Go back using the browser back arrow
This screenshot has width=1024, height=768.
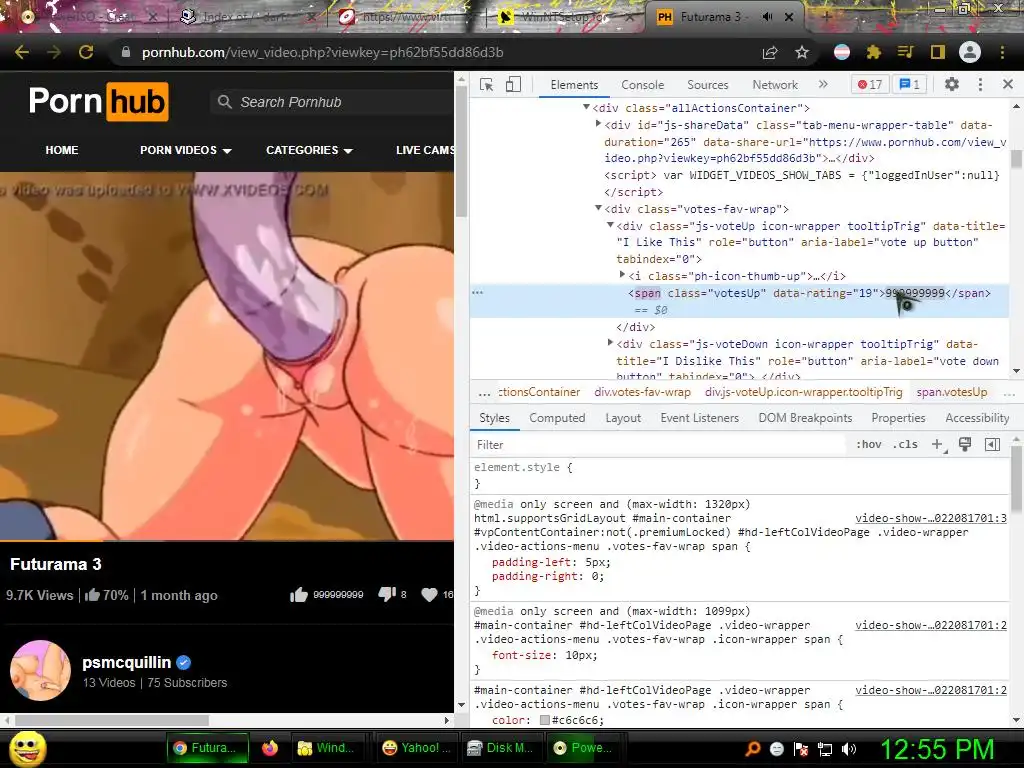22,52
